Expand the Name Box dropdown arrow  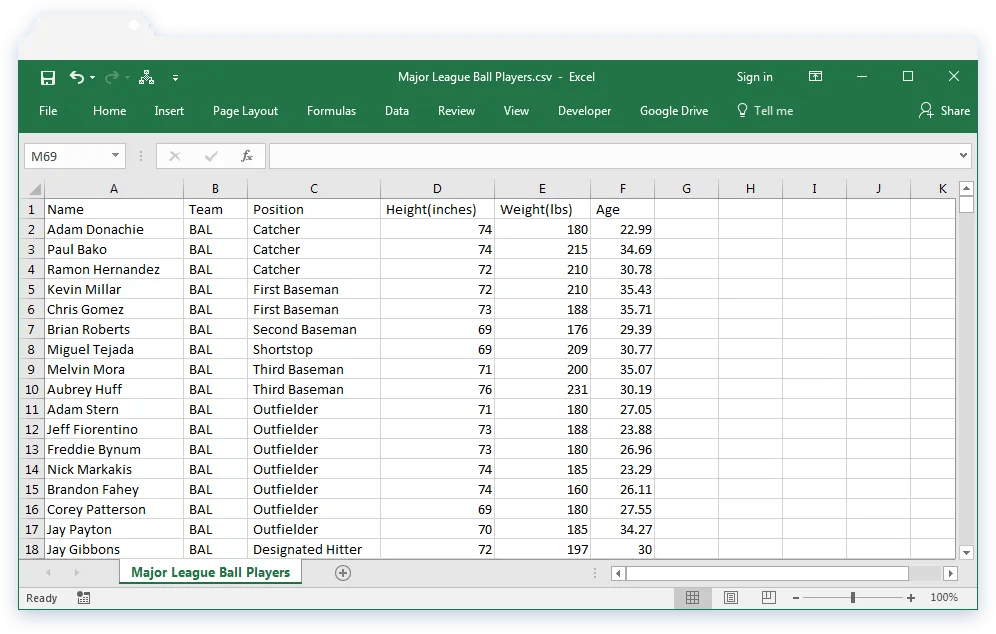[x=116, y=155]
